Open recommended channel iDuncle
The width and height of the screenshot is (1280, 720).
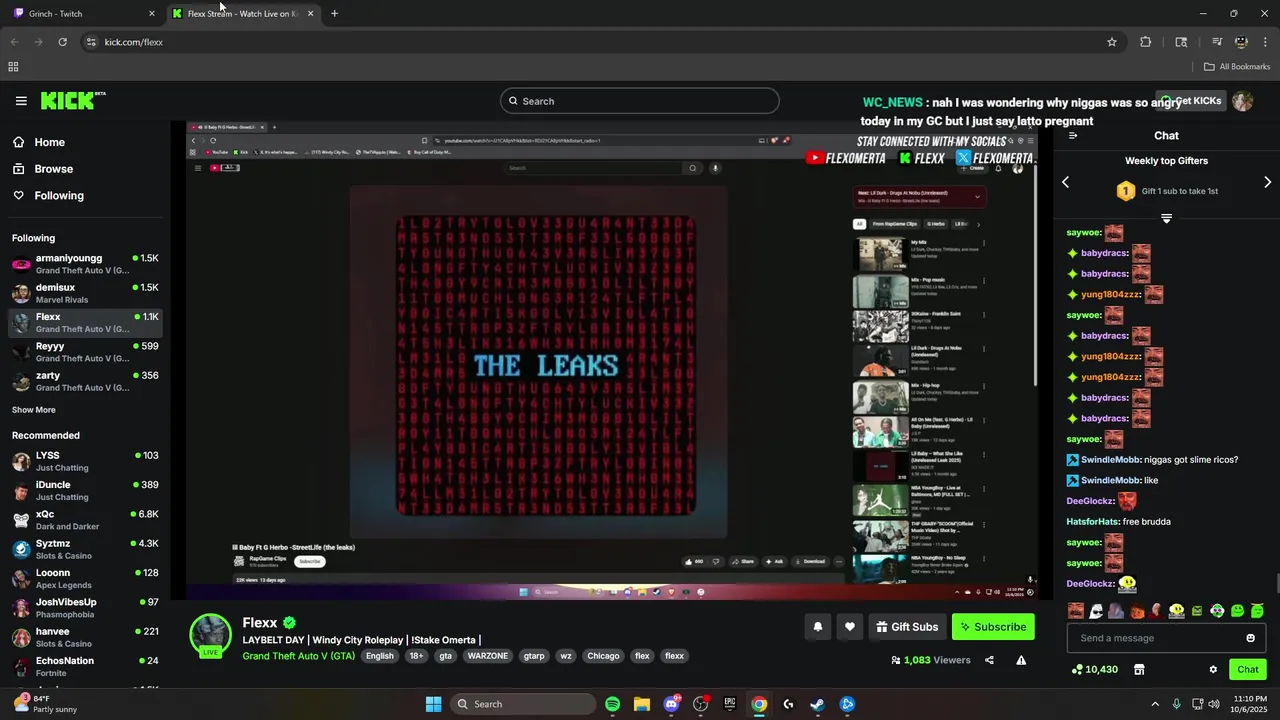(85, 490)
